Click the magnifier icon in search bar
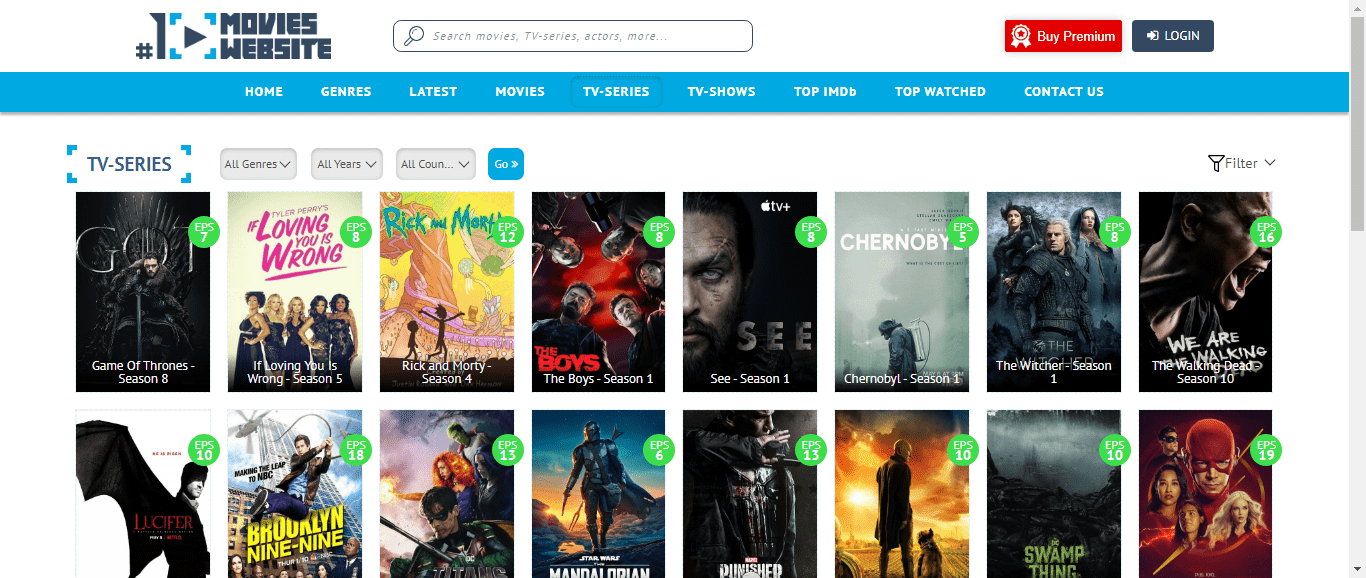1366x578 pixels. pyautogui.click(x=413, y=36)
